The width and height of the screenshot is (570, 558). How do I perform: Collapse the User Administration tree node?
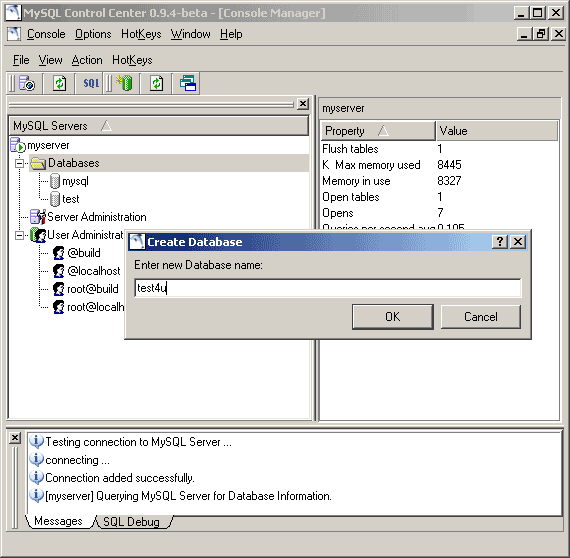[x=19, y=236]
